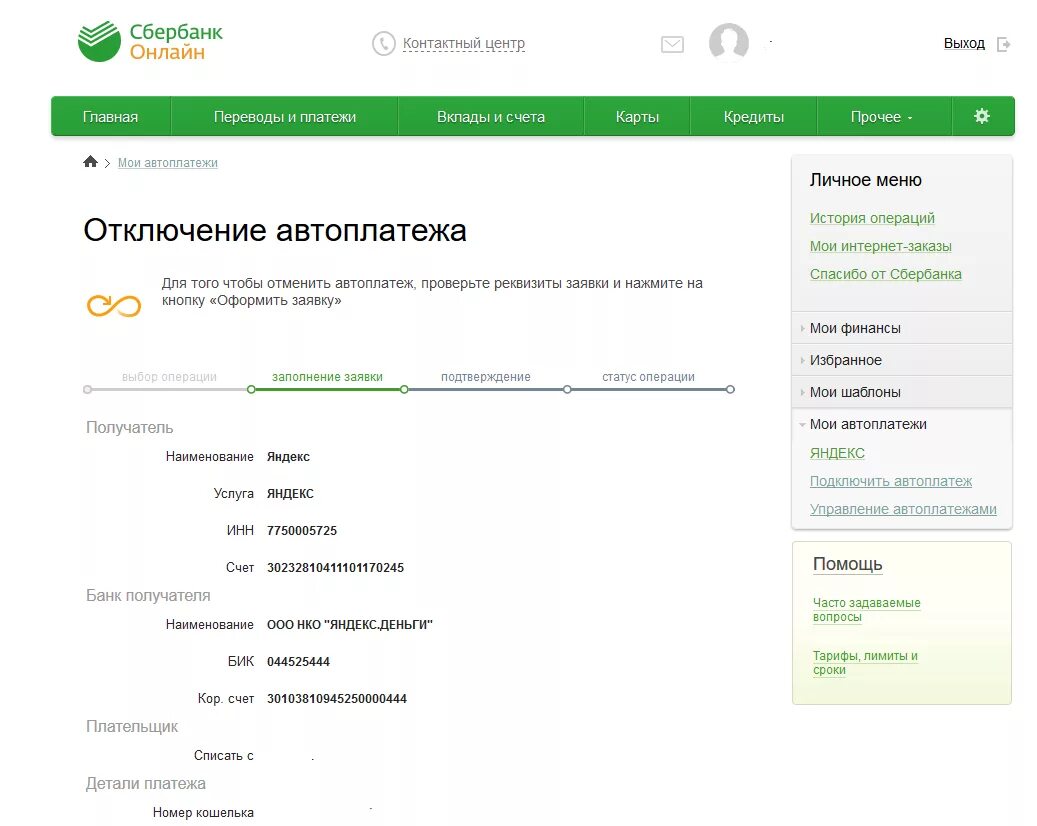Open Часто задаваемые вопросы link

click(866, 610)
